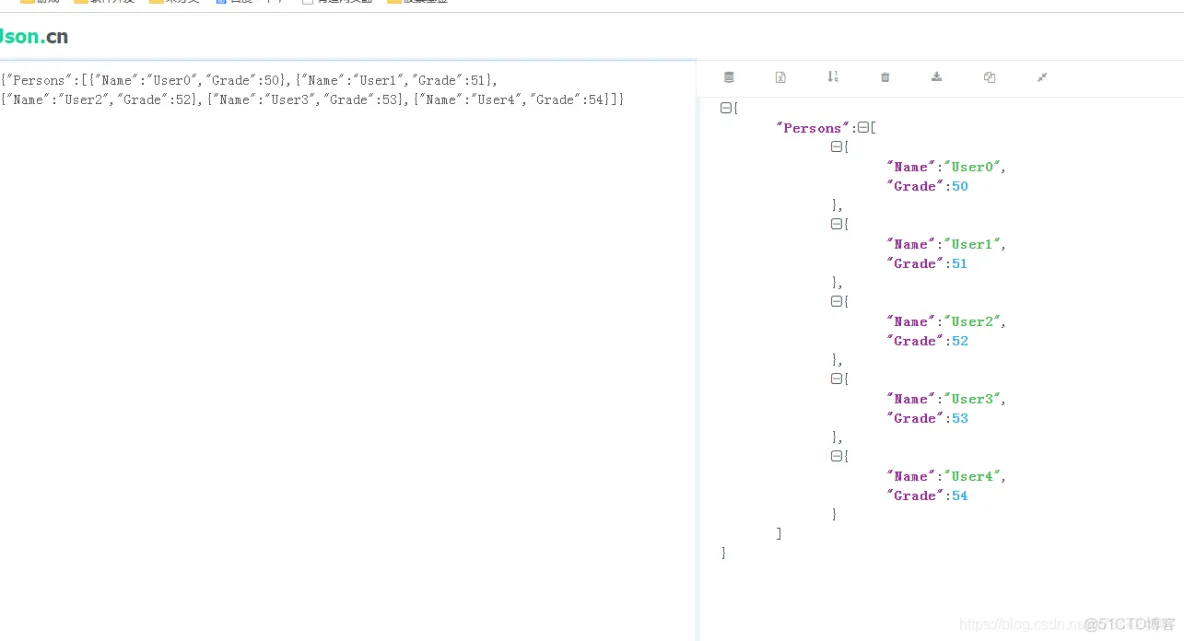1184x641 pixels.
Task: Select the "User0" name value
Action: point(972,167)
